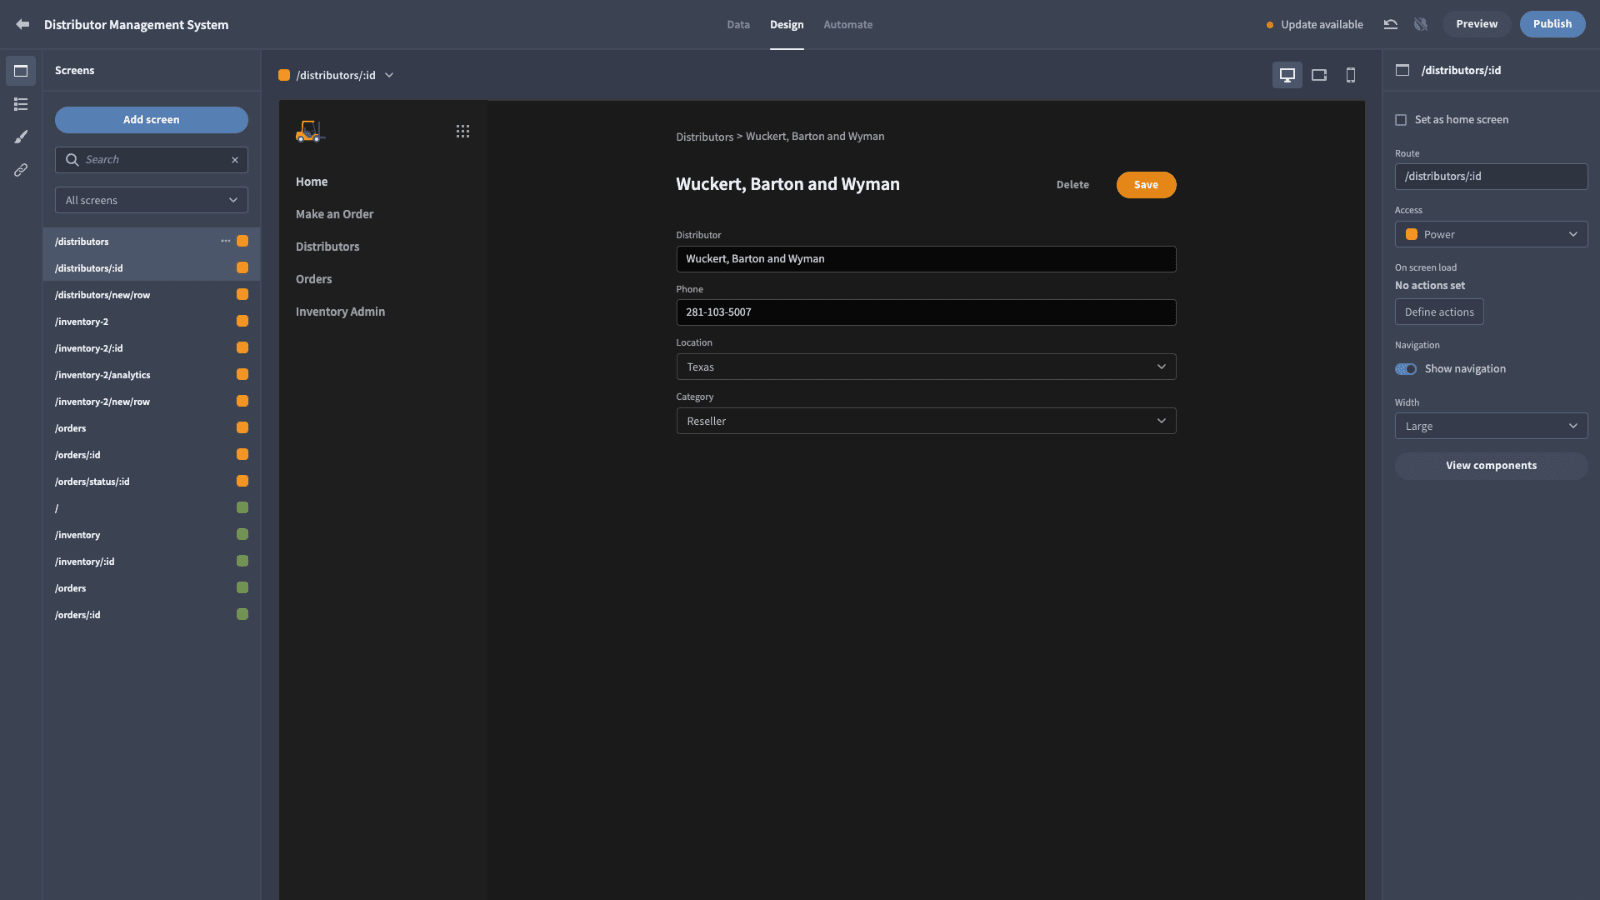Click the Update available notice

click(x=1314, y=25)
